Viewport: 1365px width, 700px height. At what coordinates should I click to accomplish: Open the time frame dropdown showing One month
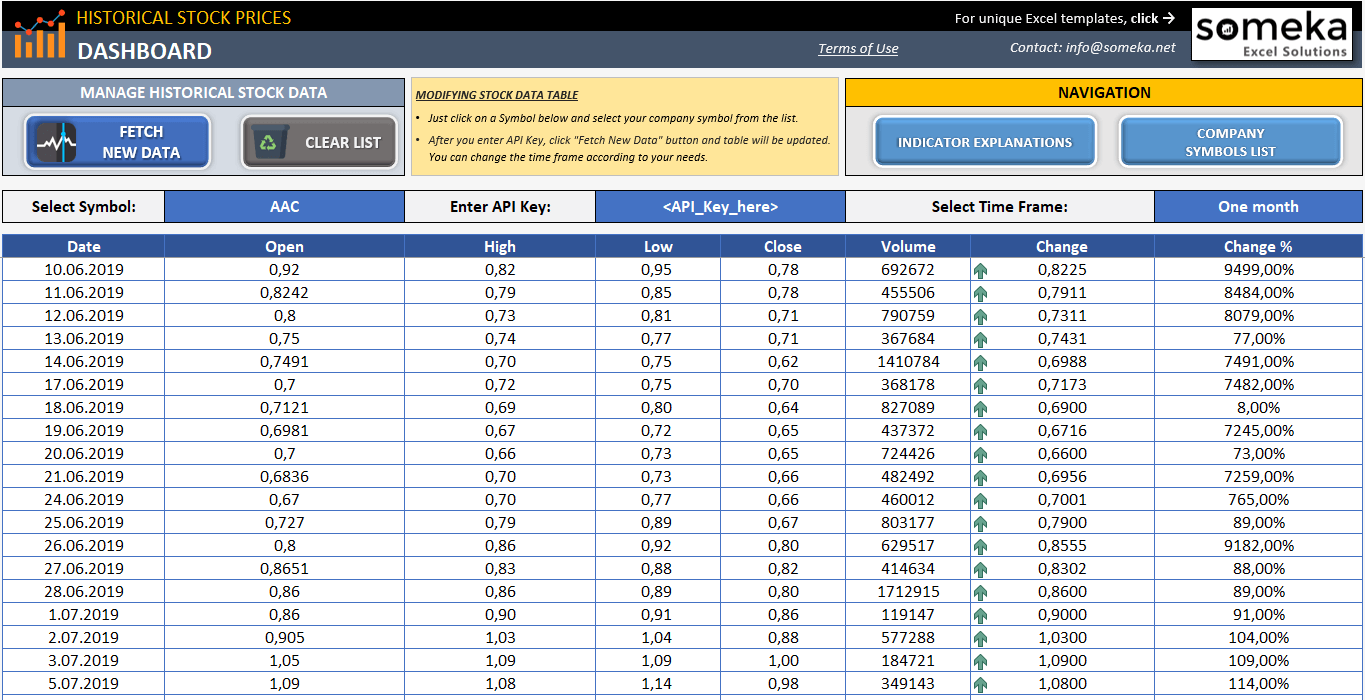[1257, 207]
